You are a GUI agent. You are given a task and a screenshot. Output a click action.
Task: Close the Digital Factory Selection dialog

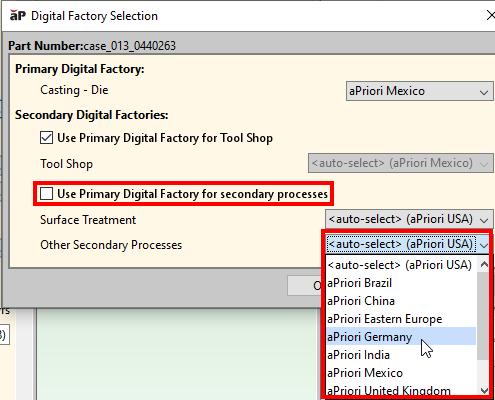[490, 15]
